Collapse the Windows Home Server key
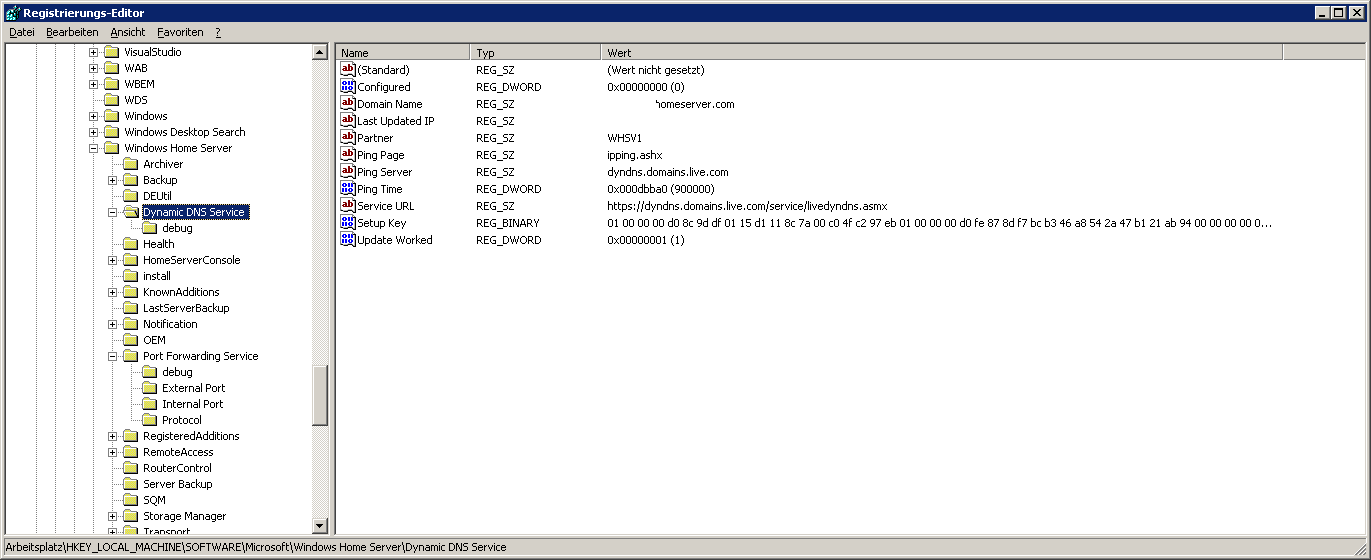Image resolution: width=1371 pixels, height=560 pixels. pyautogui.click(x=94, y=148)
